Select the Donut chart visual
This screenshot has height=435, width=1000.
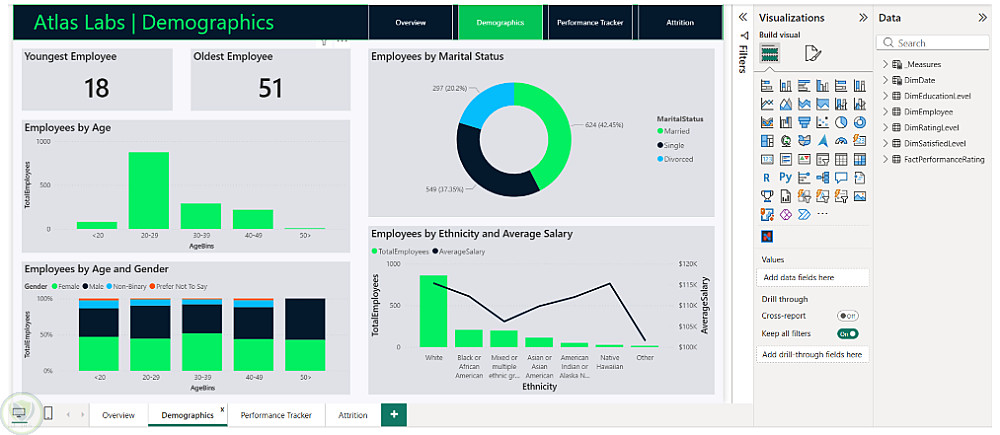tap(860, 122)
